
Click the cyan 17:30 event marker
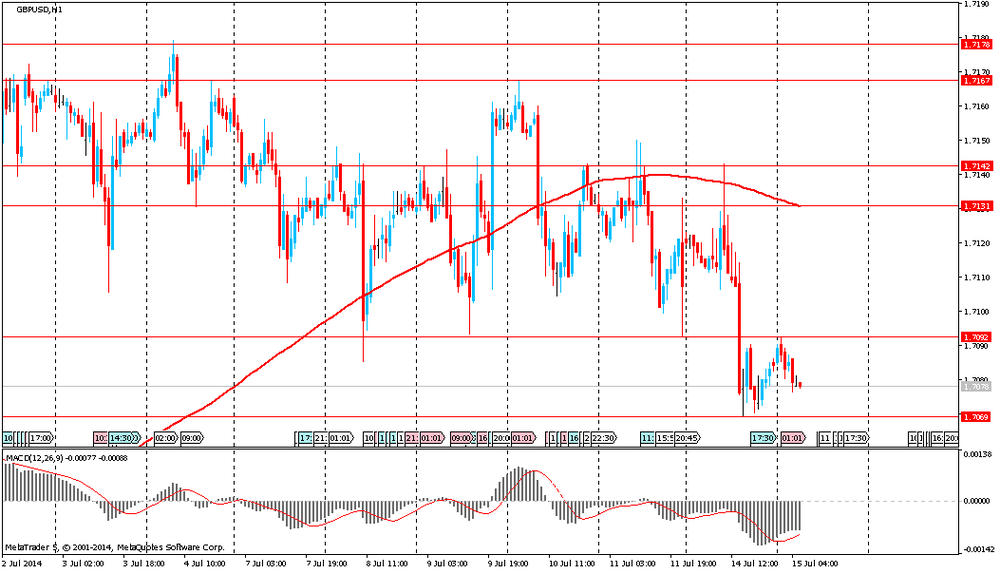763,438
